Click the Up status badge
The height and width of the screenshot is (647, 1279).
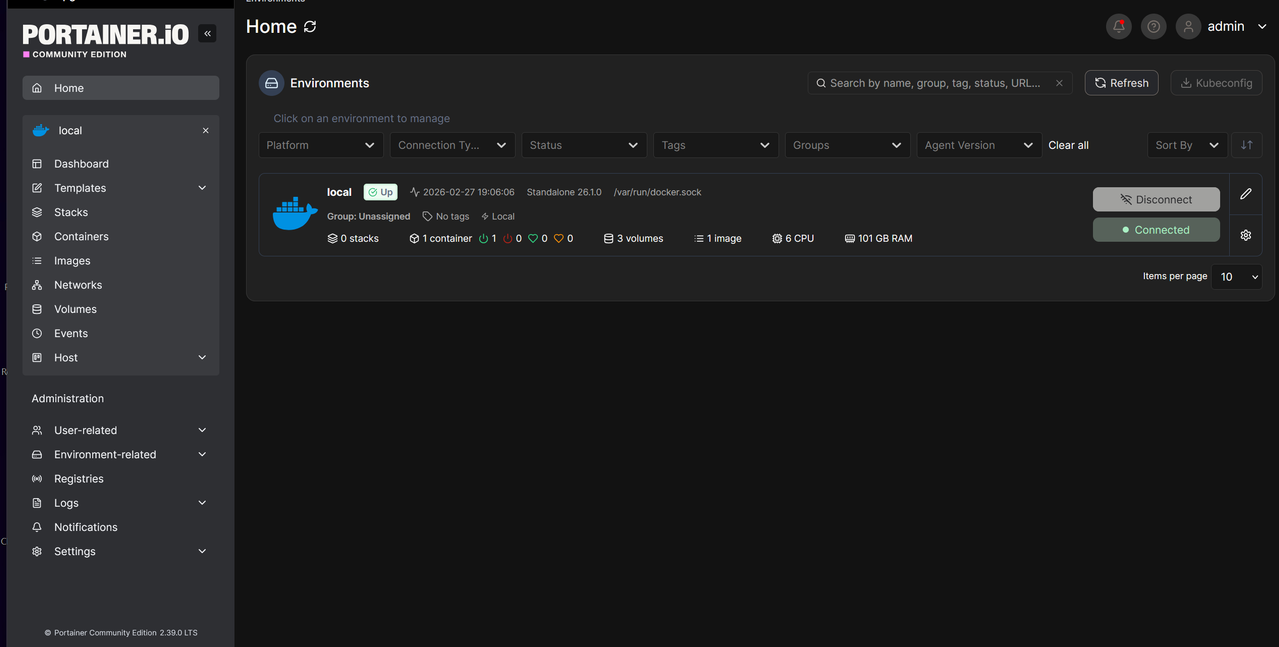point(380,192)
